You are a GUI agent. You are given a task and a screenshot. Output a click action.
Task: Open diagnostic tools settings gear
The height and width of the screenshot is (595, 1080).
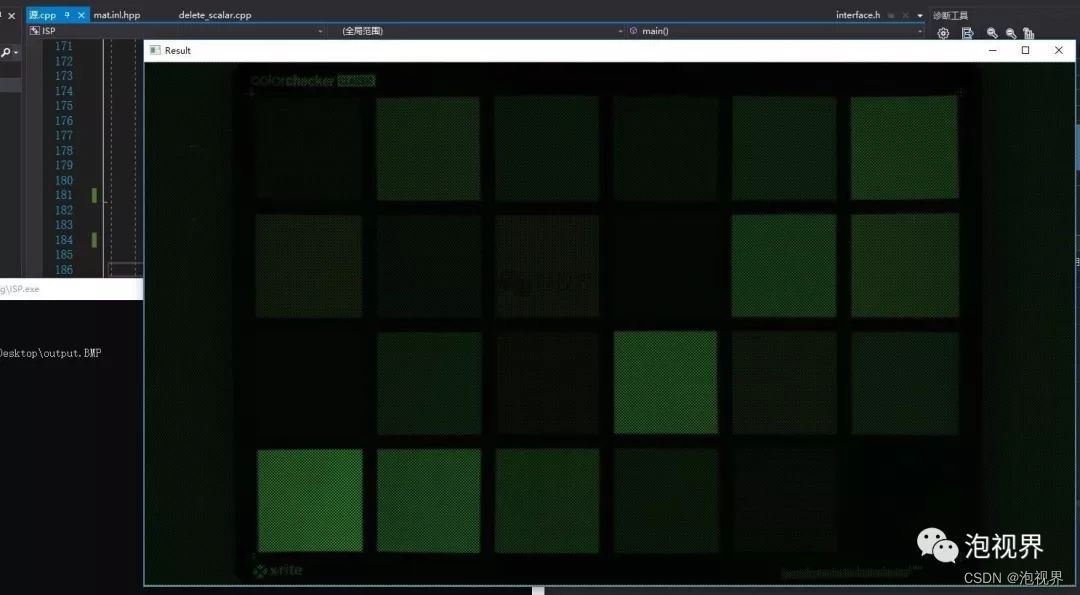944,33
